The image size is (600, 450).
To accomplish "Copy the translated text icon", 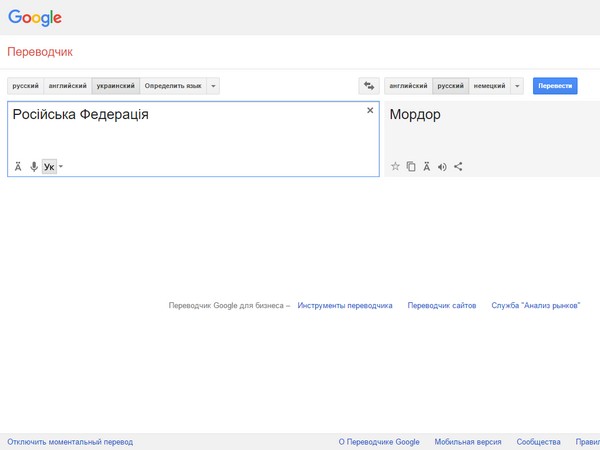I will (411, 167).
